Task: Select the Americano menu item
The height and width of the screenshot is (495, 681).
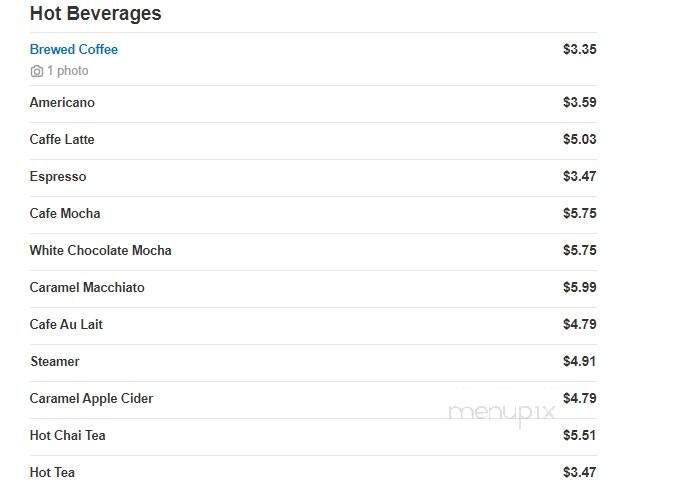Action: (62, 103)
